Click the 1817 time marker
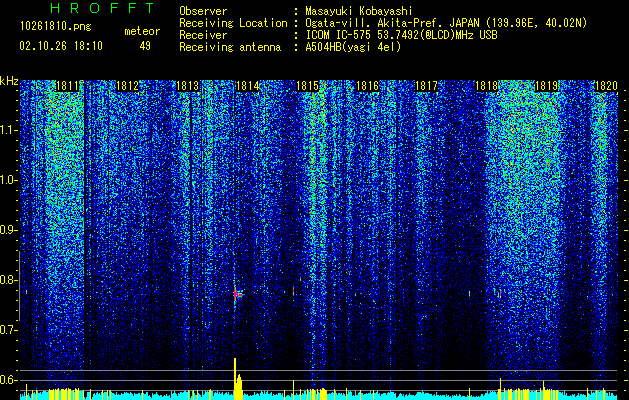629x400 pixels. [426, 86]
